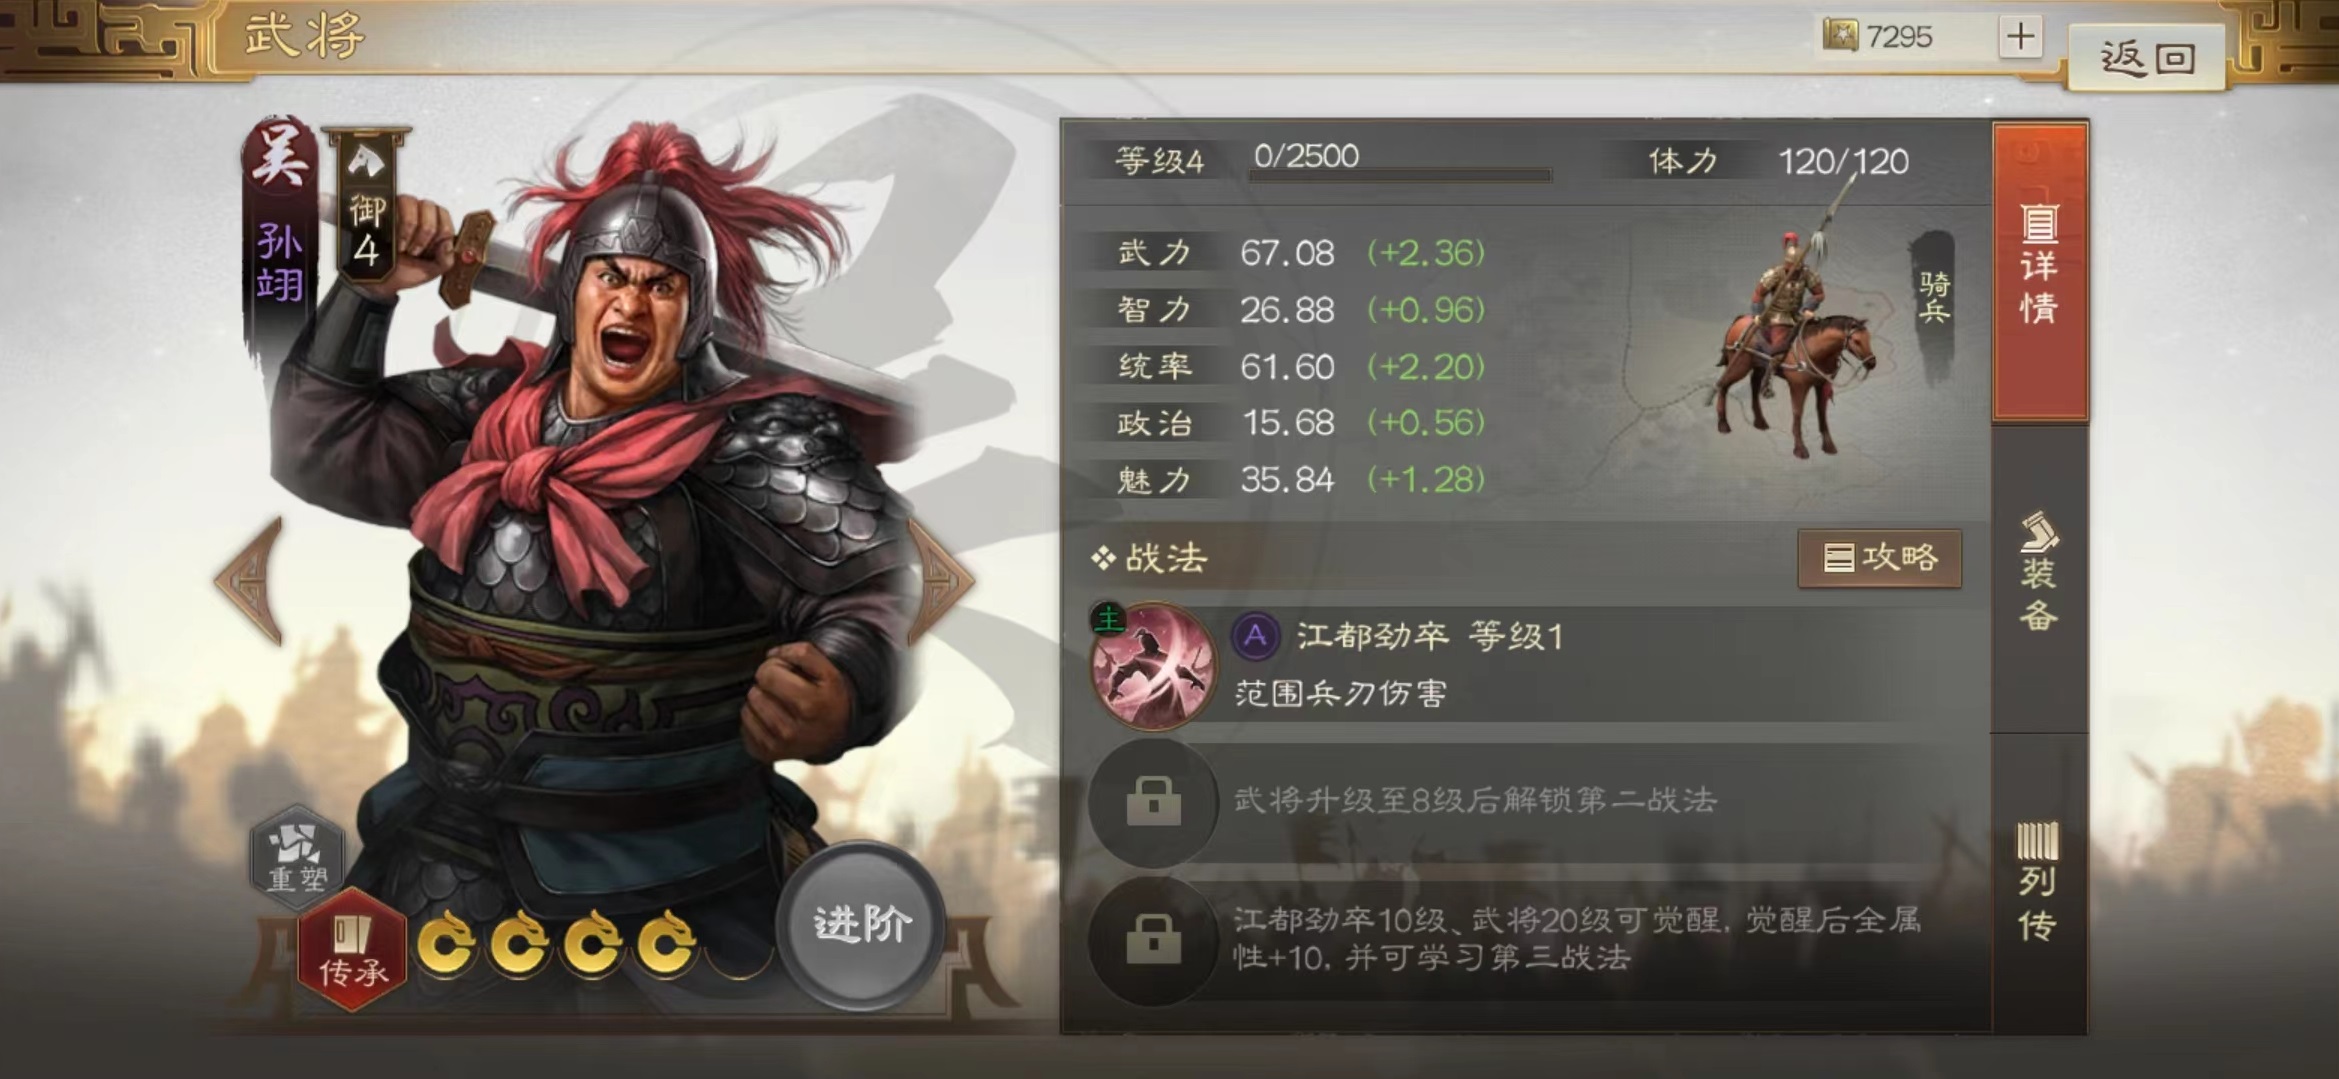Viewport: 2339px width, 1079px height.
Task: Tap the 御 4 command cost banner
Action: pos(366,204)
